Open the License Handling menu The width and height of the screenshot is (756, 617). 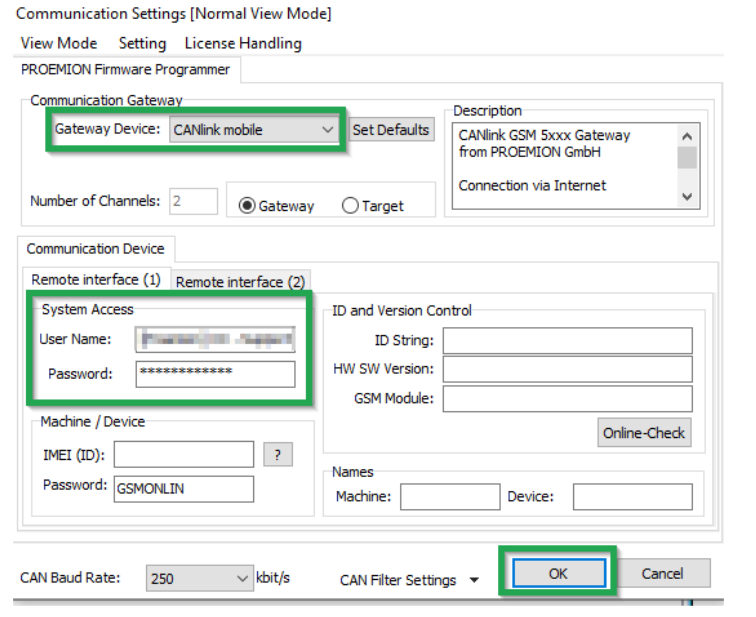point(243,43)
